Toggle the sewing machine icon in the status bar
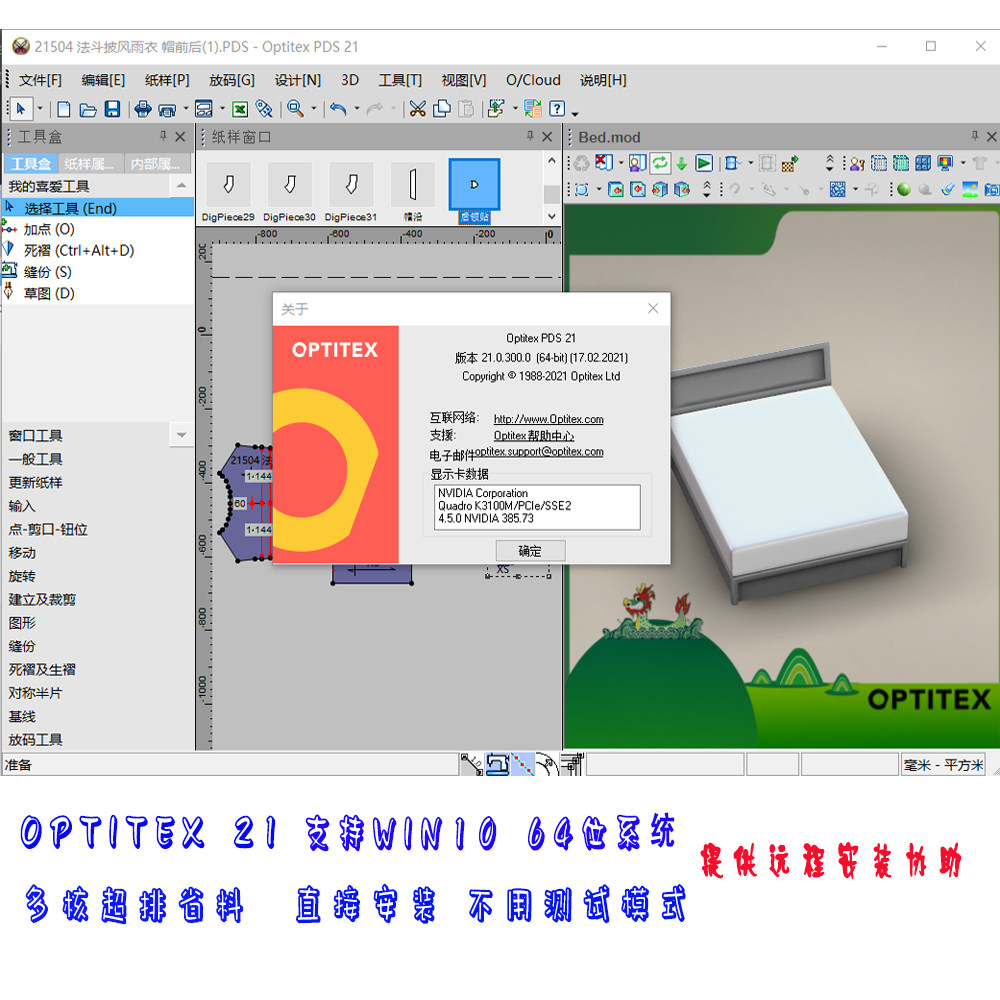Viewport: 1000px width, 1000px height. [x=497, y=764]
